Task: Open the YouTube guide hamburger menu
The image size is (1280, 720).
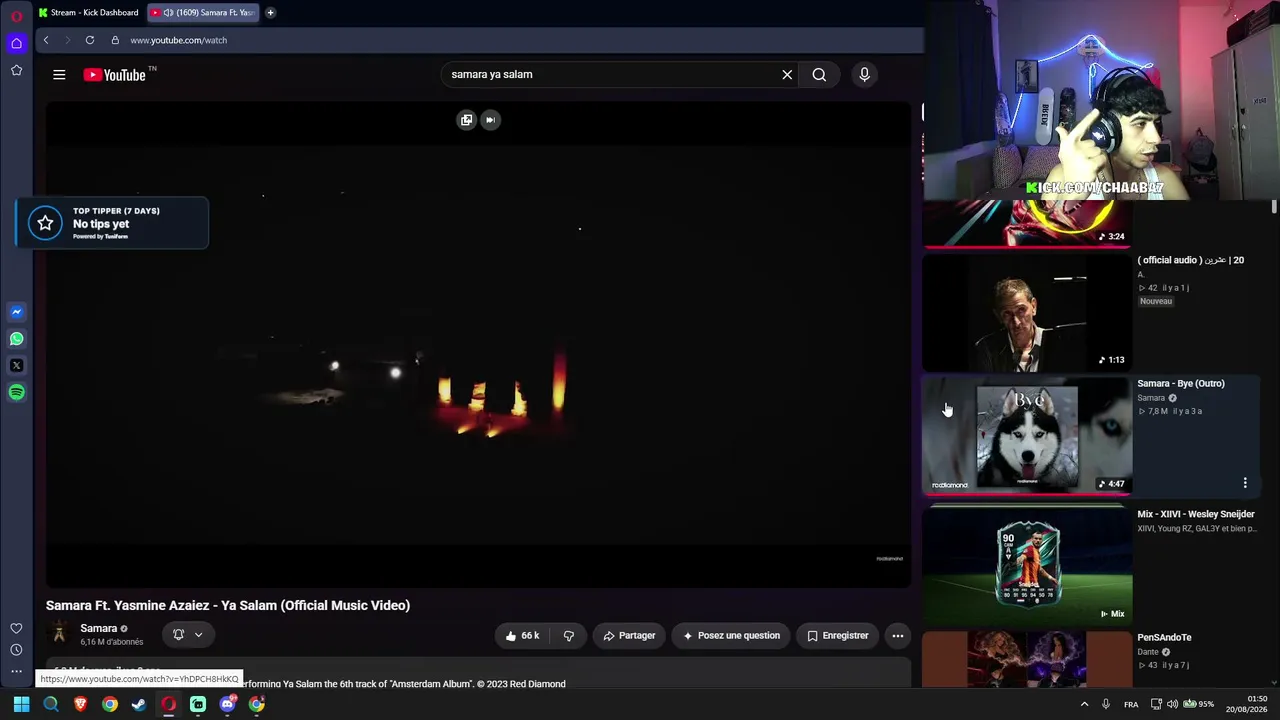Action: tap(59, 75)
